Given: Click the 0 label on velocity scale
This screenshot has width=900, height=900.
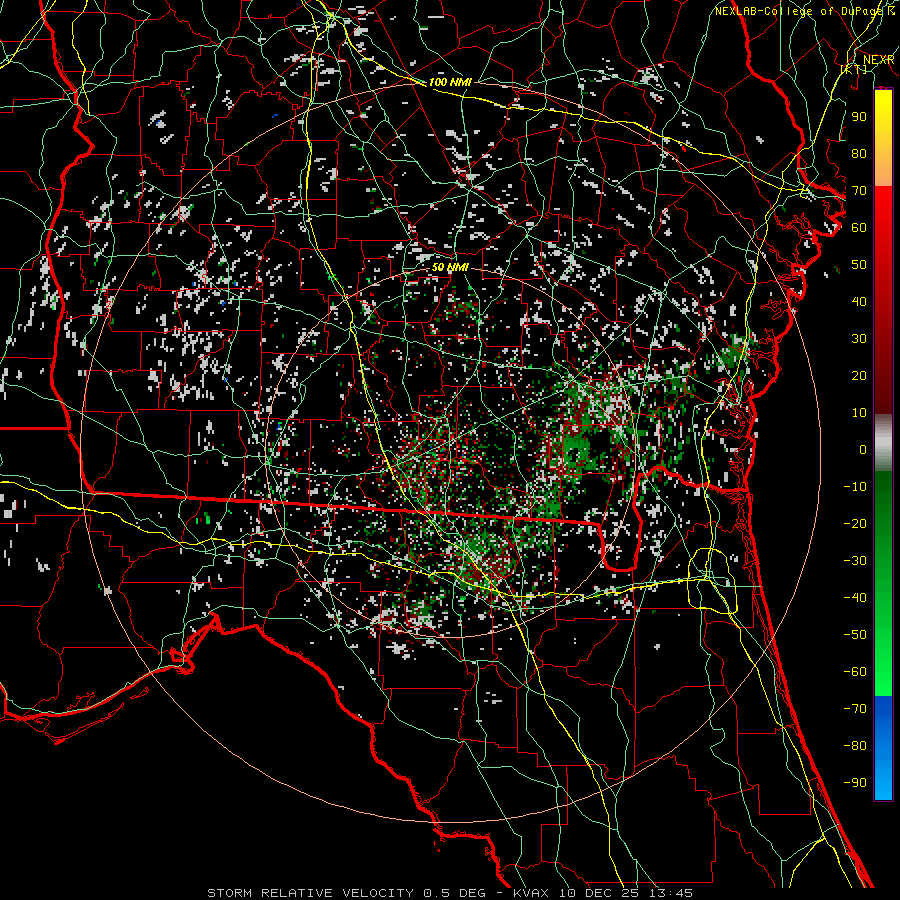Looking at the screenshot, I should click(863, 449).
